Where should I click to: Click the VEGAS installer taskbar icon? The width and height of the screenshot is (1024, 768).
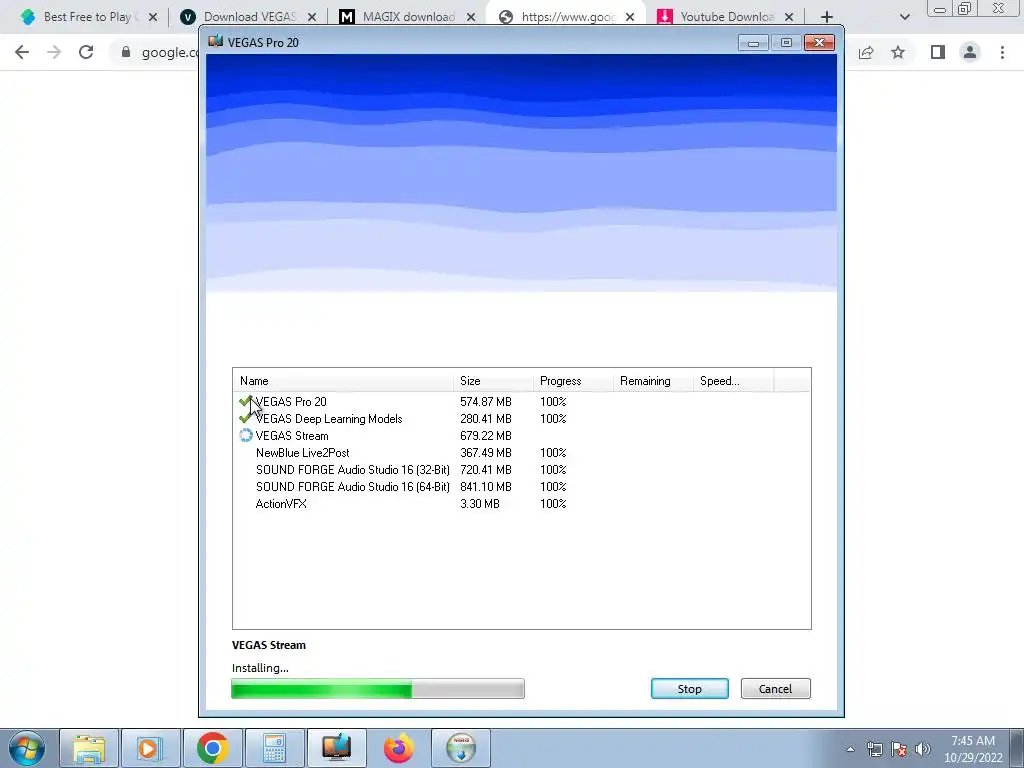[336, 748]
